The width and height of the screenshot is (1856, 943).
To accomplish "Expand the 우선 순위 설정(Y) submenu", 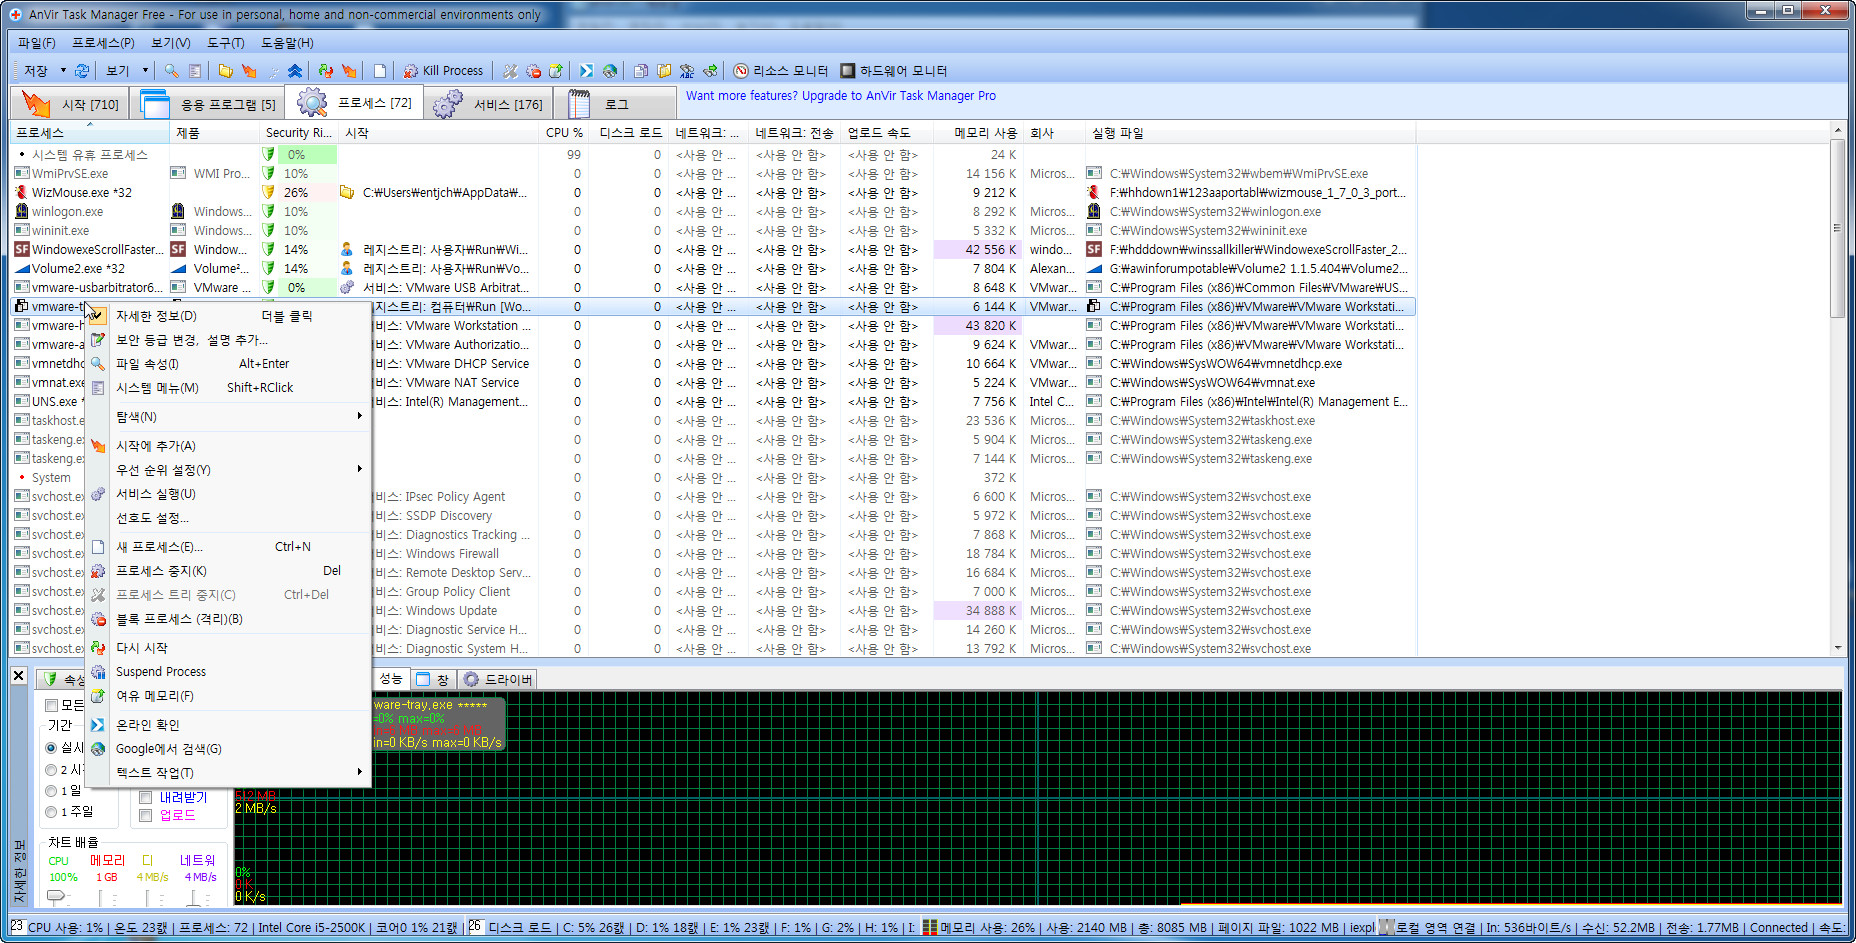I will pos(228,470).
